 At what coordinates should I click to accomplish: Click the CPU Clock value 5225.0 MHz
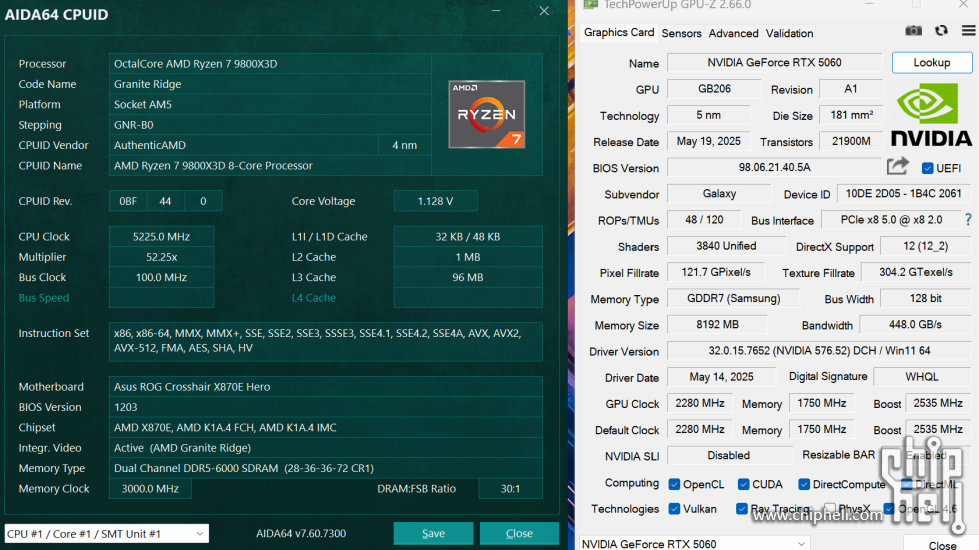[x=161, y=237]
